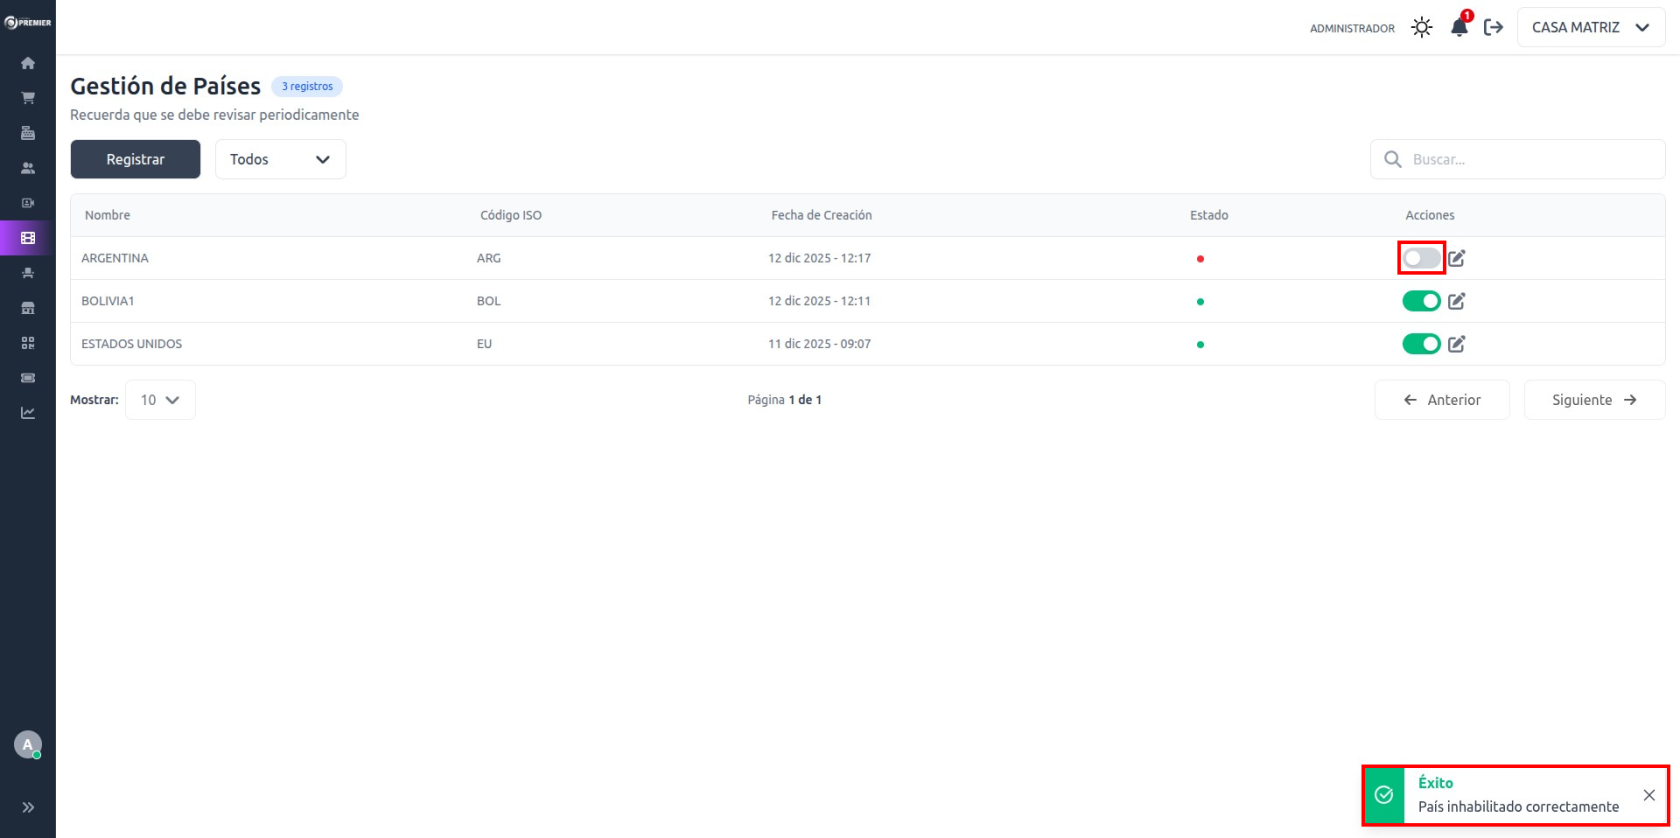Open the Todos filter dropdown
This screenshot has height=838, width=1680.
tap(280, 159)
